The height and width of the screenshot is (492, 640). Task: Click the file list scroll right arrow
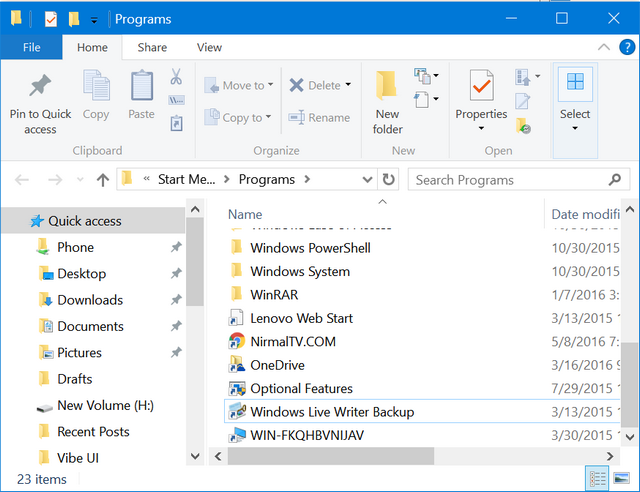click(610, 456)
